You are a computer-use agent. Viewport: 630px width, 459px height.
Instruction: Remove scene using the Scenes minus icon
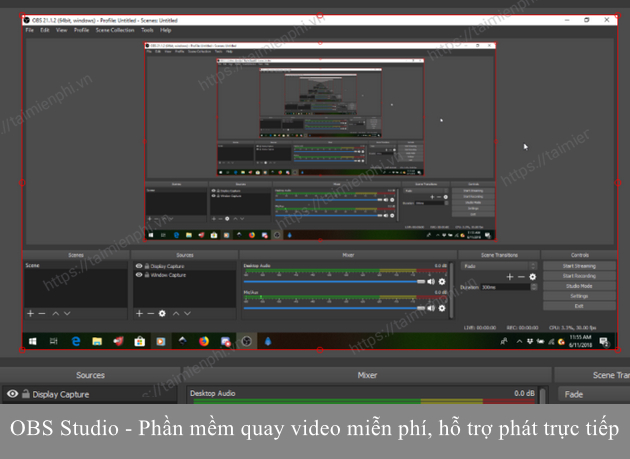[x=42, y=314]
